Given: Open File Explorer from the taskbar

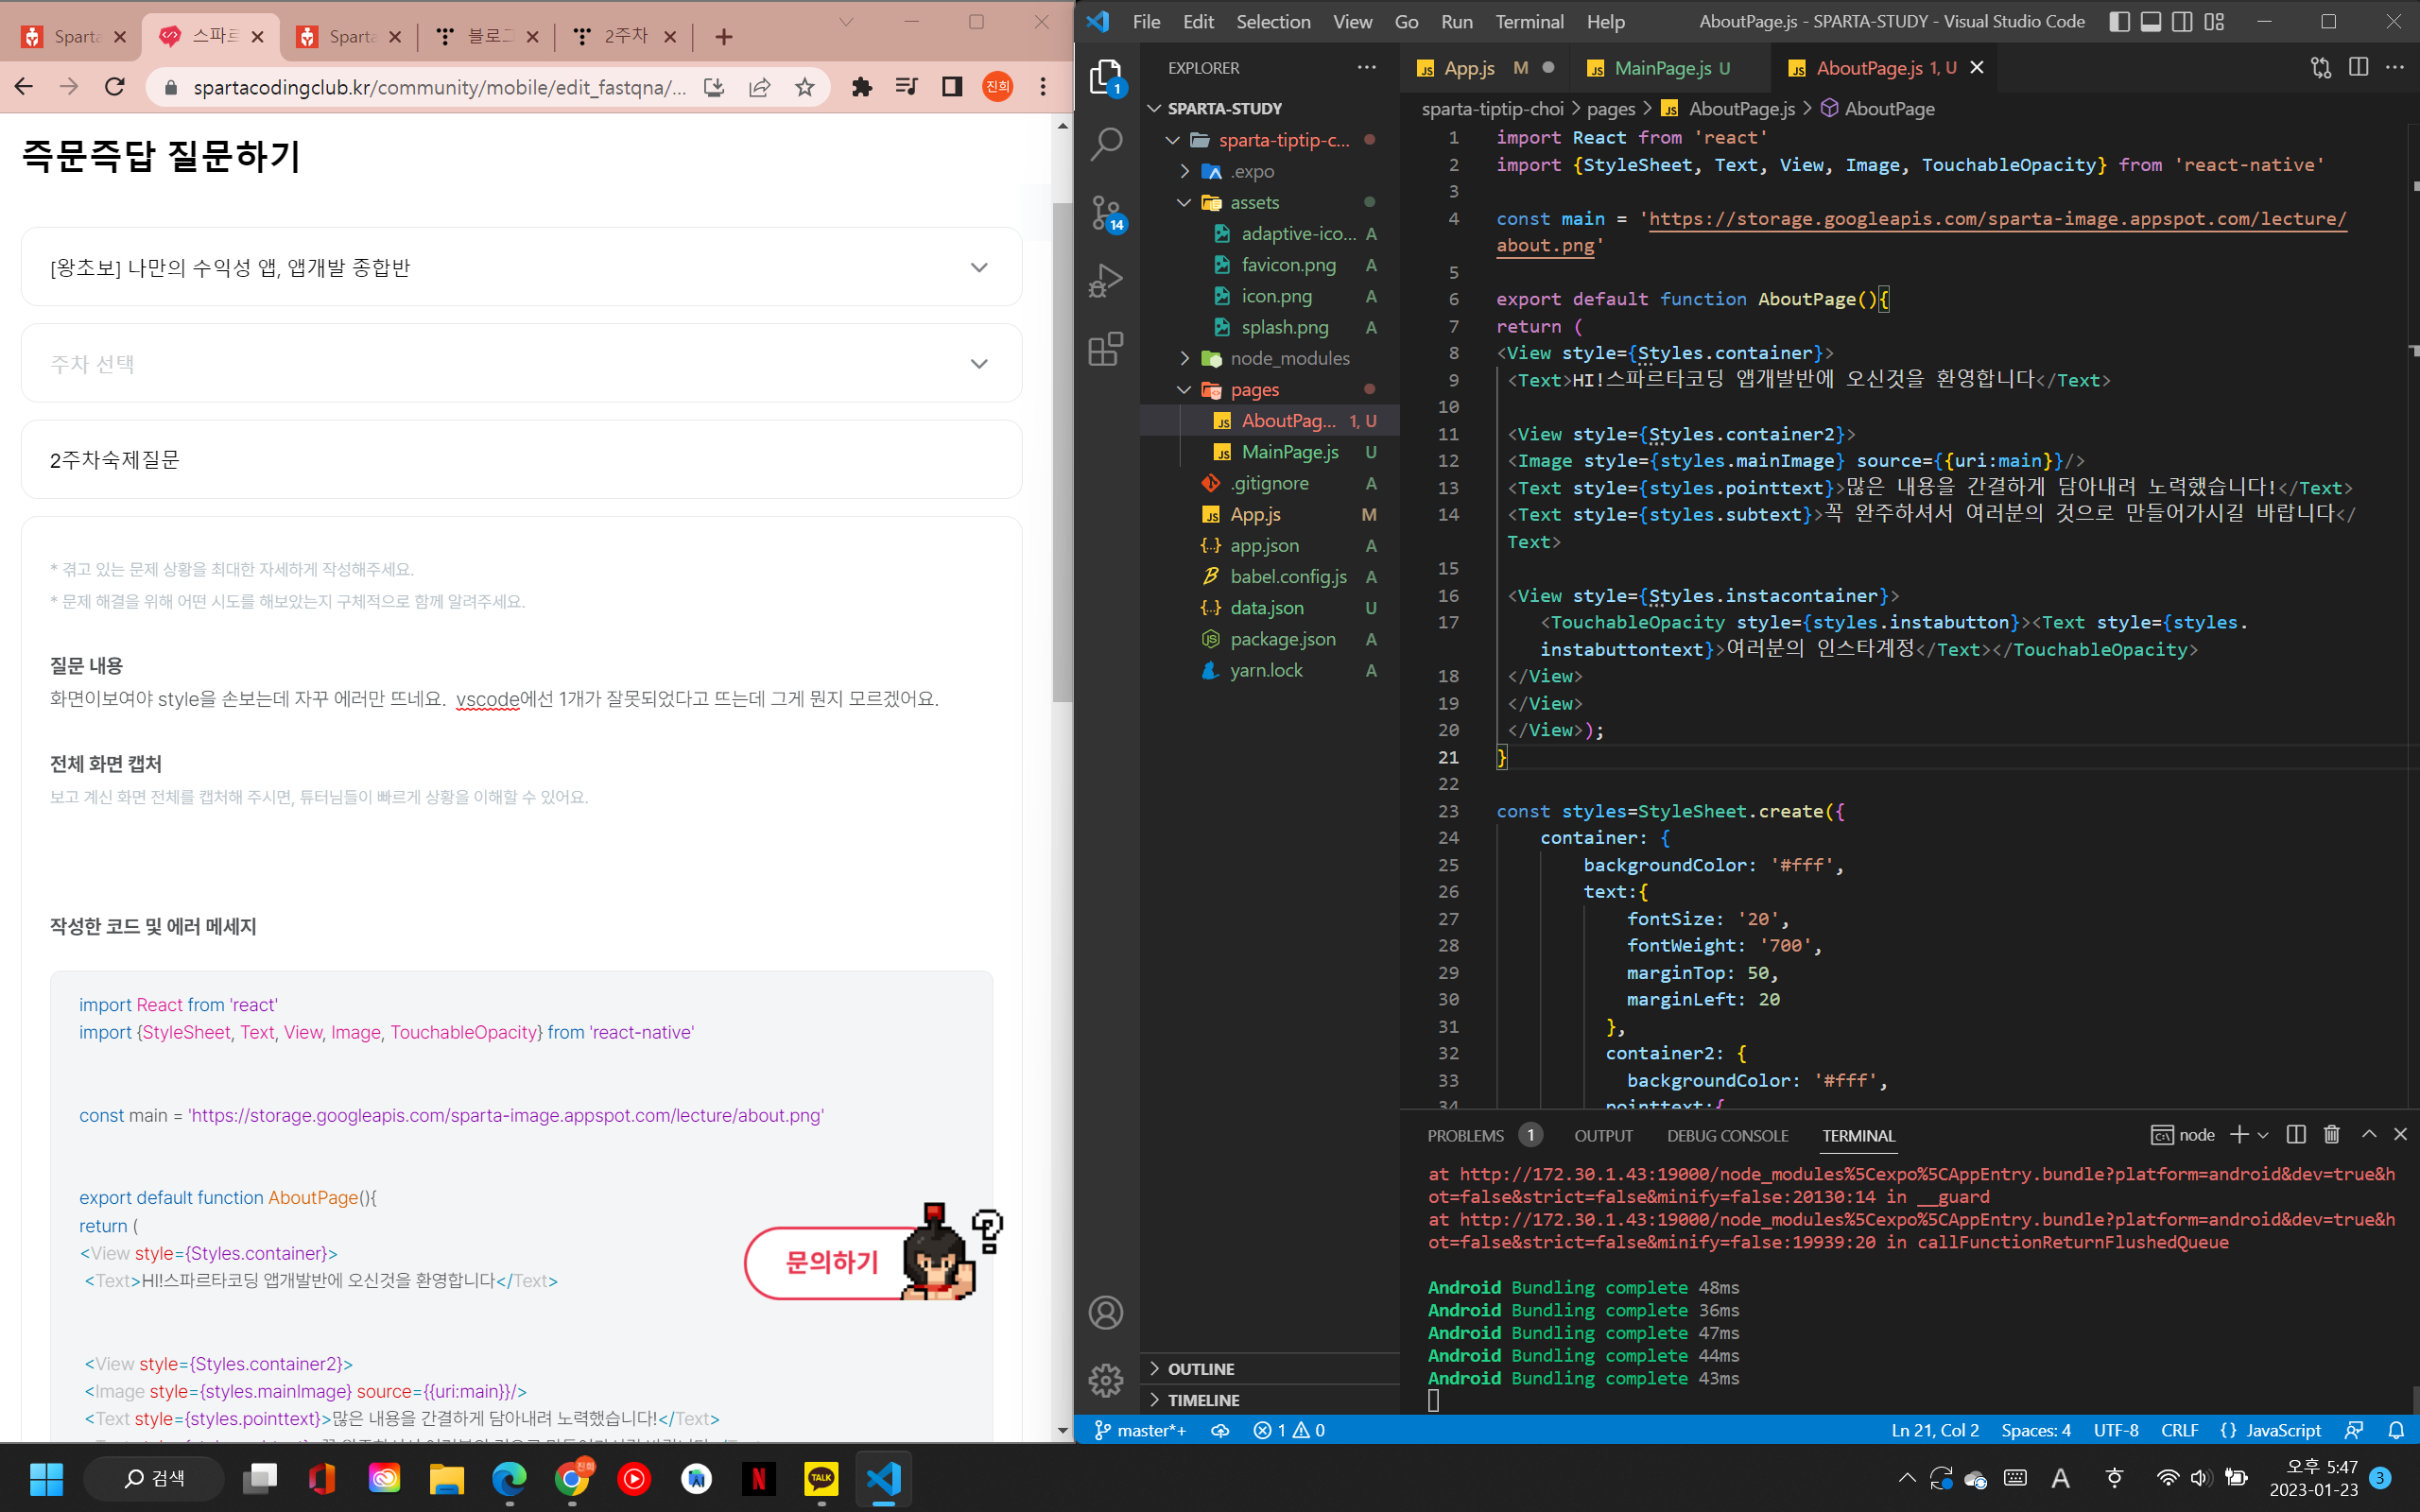Looking at the screenshot, I should point(447,1478).
